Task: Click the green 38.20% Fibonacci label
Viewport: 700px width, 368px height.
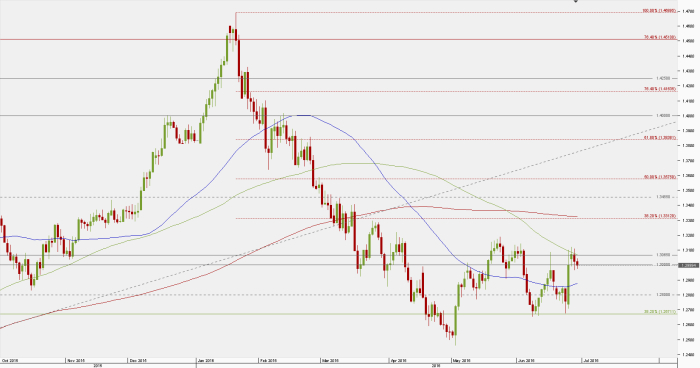Action: tap(660, 312)
